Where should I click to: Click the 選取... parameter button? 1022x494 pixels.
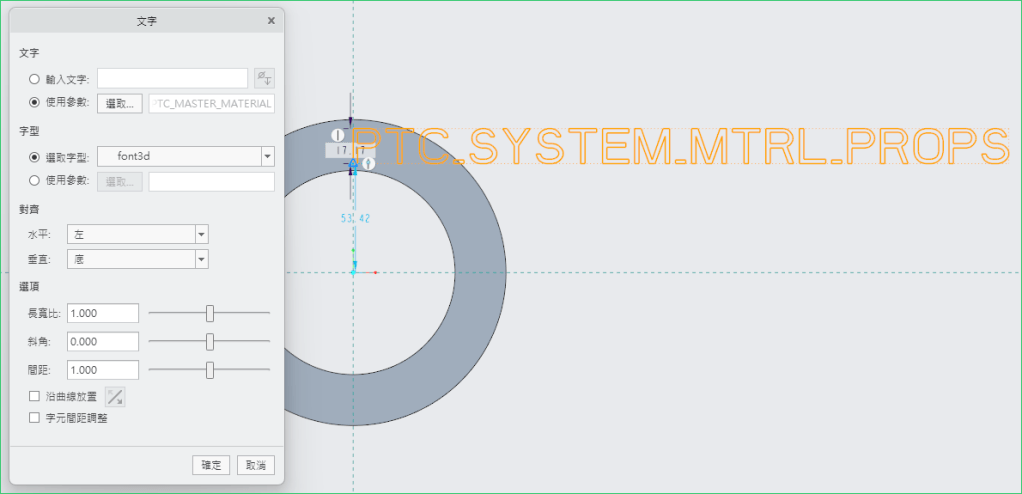click(x=120, y=103)
